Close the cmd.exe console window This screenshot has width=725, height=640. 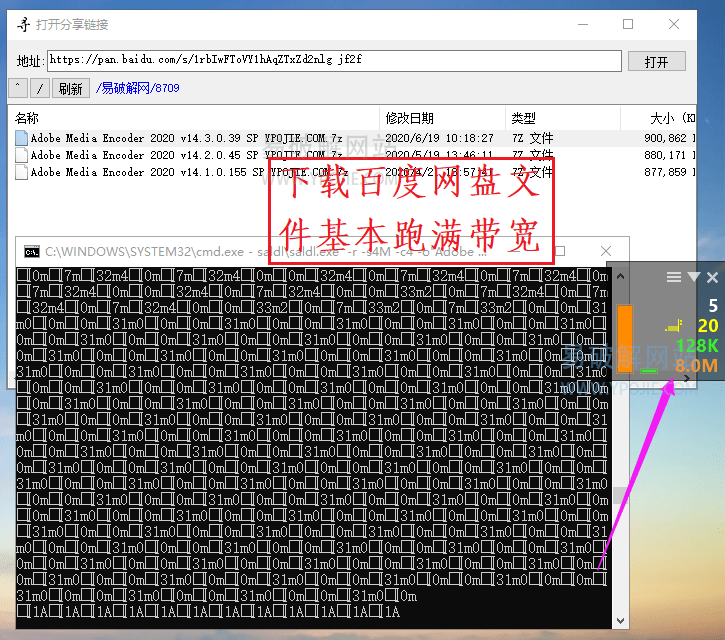[x=606, y=251]
